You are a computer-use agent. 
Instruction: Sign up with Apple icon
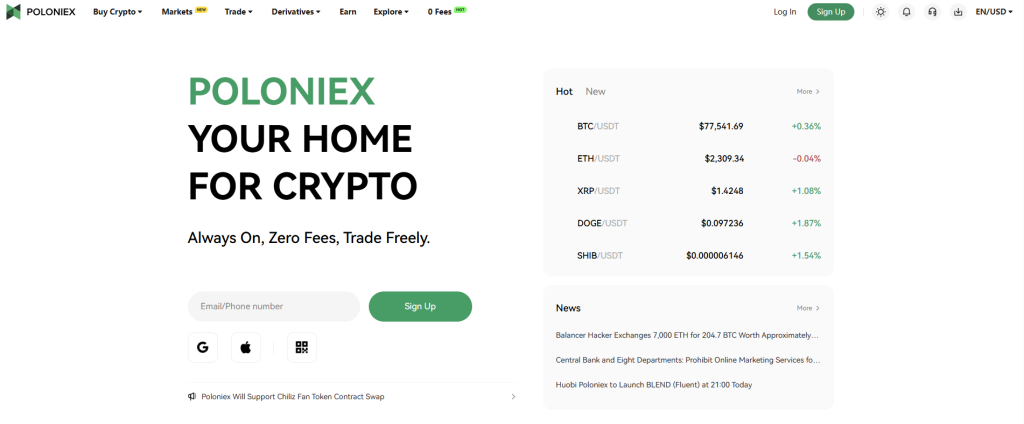[x=246, y=347]
